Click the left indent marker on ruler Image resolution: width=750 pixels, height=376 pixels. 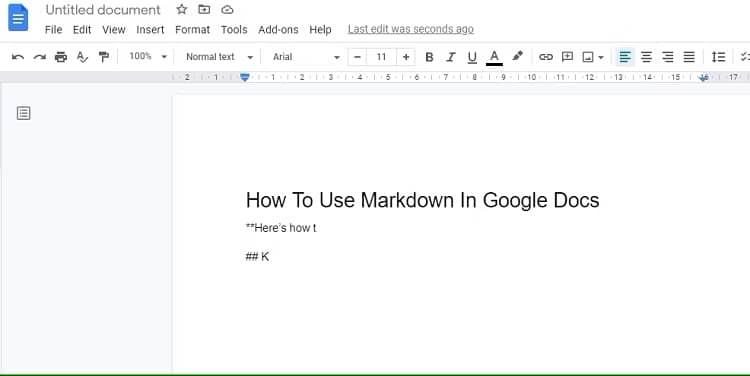tap(244, 77)
